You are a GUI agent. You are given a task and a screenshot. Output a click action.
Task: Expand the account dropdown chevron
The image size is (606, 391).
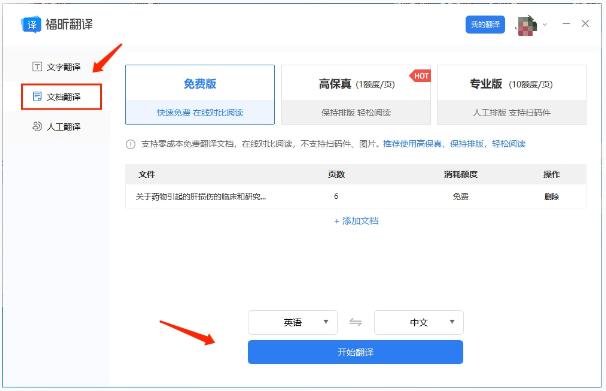545,25
